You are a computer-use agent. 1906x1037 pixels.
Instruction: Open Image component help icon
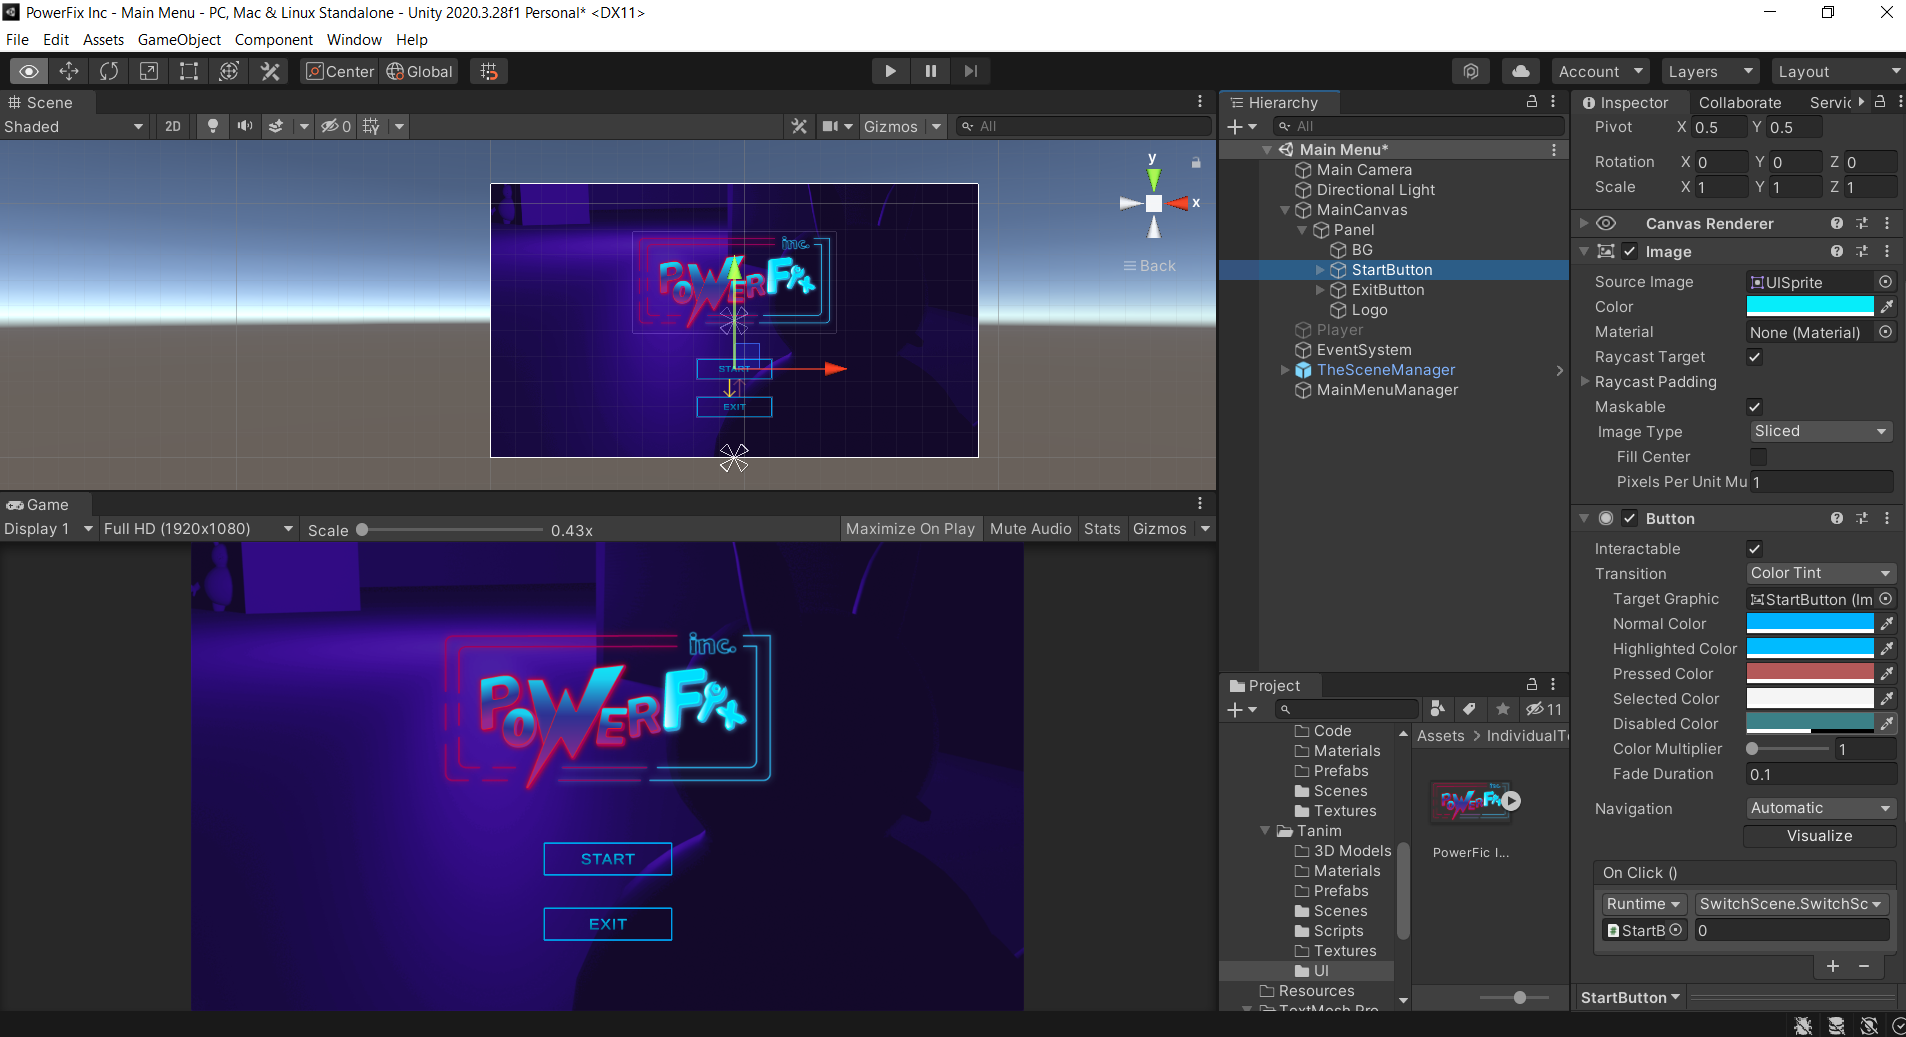(x=1837, y=252)
